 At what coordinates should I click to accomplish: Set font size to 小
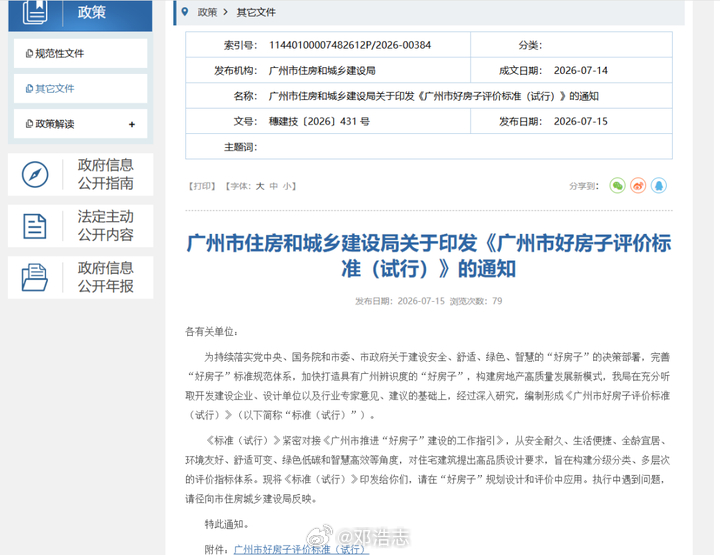click(287, 186)
